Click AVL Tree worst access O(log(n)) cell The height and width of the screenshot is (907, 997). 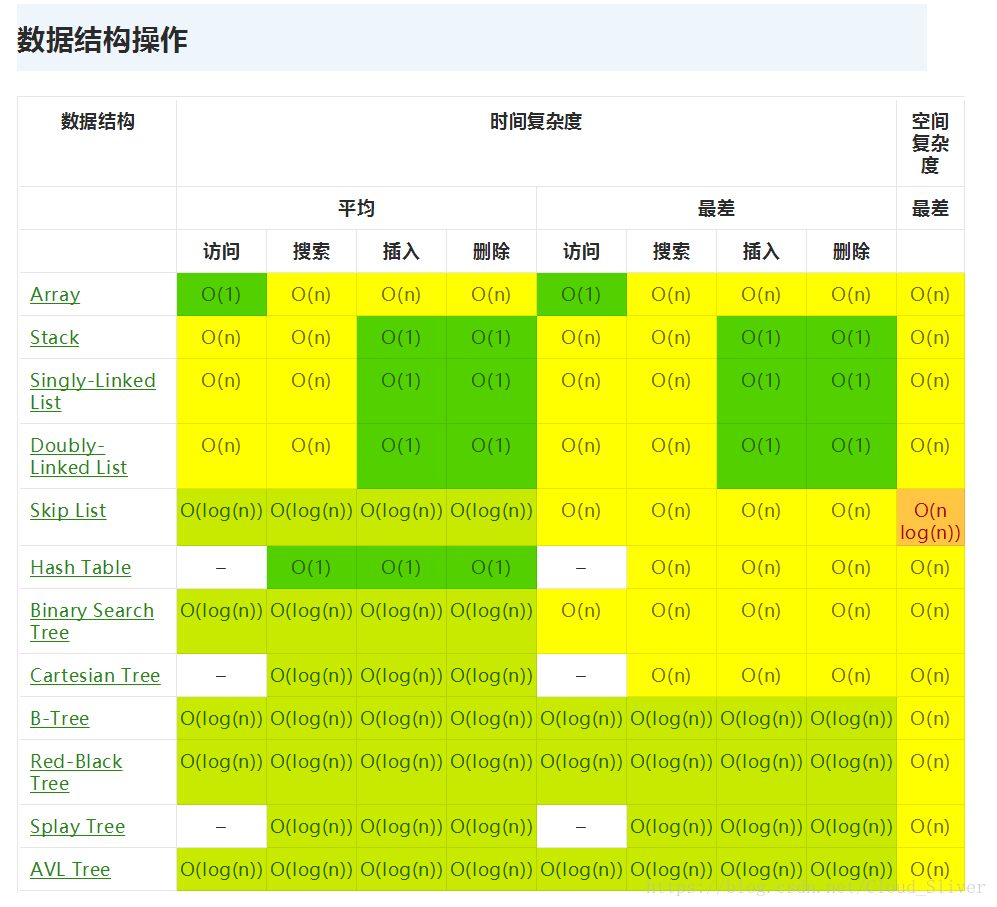tap(581, 869)
